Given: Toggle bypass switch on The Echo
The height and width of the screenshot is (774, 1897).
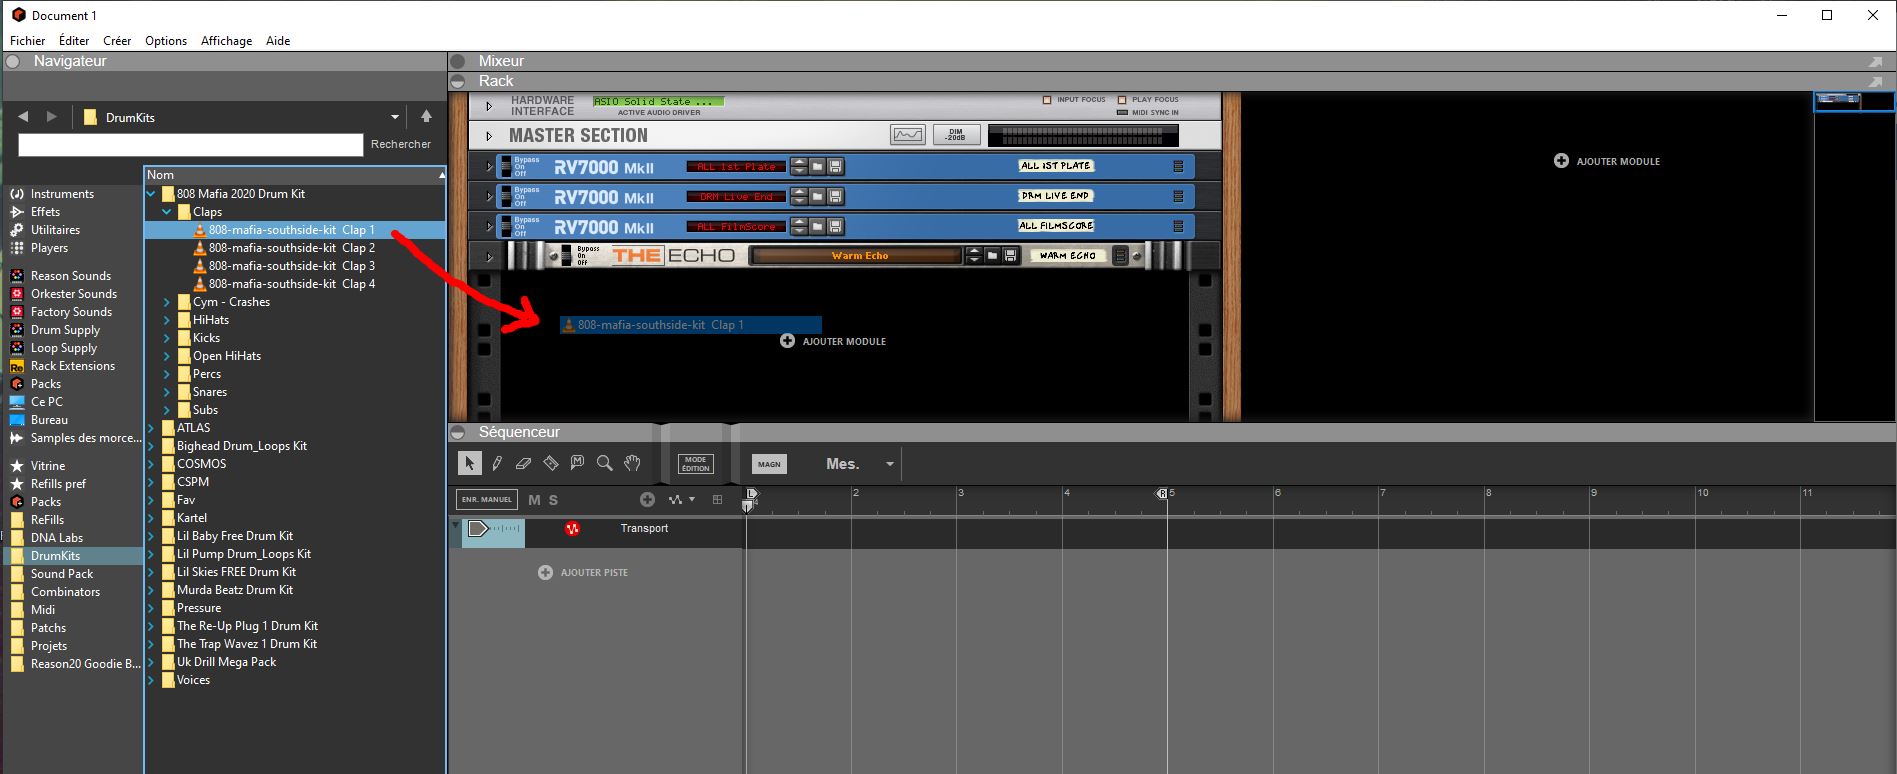Looking at the screenshot, I should tap(566, 256).
